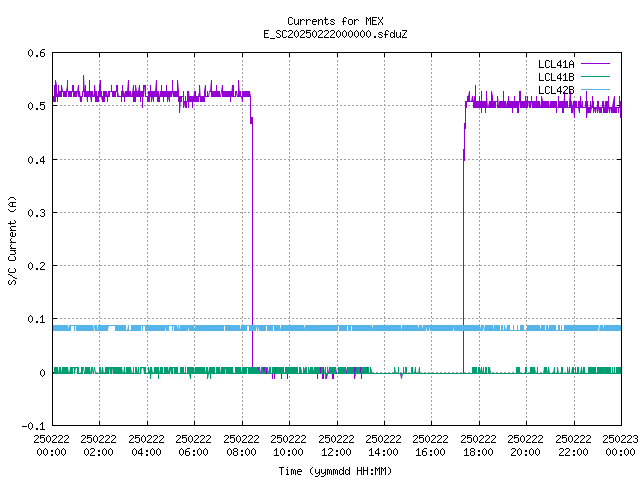
Task: Click the blue LCL42B trace near 0.08 A
Action: tap(337, 328)
